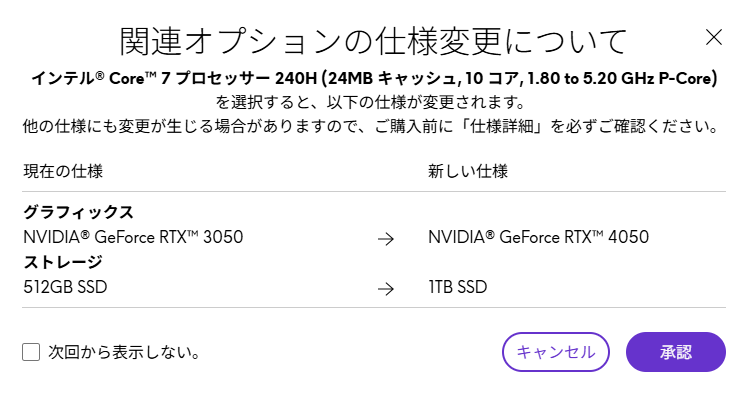Click the 仕様詳細 notice sentence

point(370,126)
